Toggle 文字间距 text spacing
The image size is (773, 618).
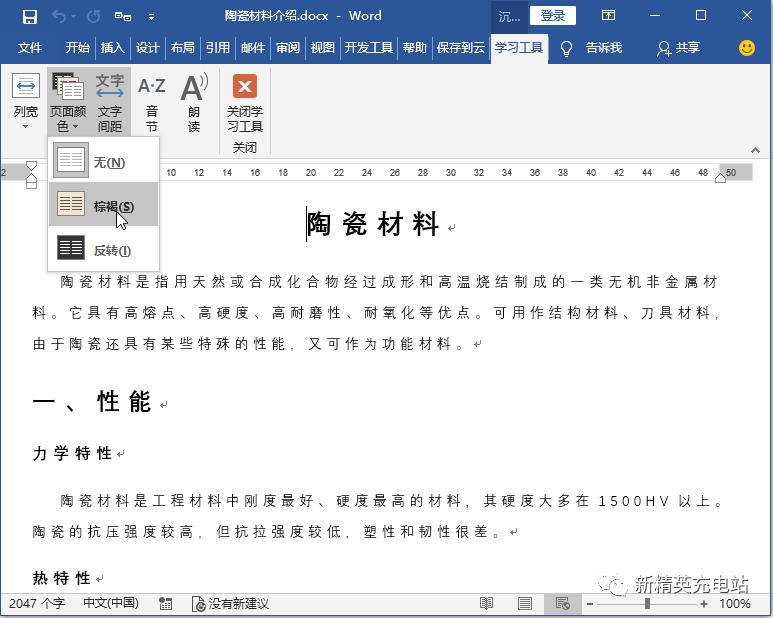coord(109,102)
